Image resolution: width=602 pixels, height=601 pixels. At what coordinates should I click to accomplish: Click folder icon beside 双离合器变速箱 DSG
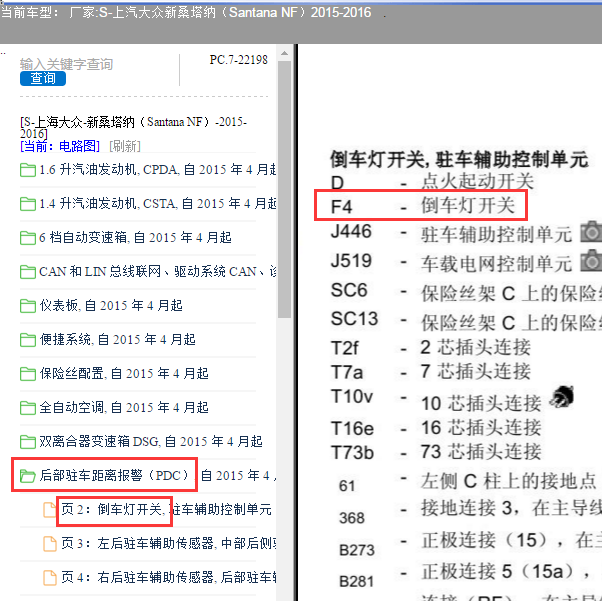pyautogui.click(x=28, y=442)
